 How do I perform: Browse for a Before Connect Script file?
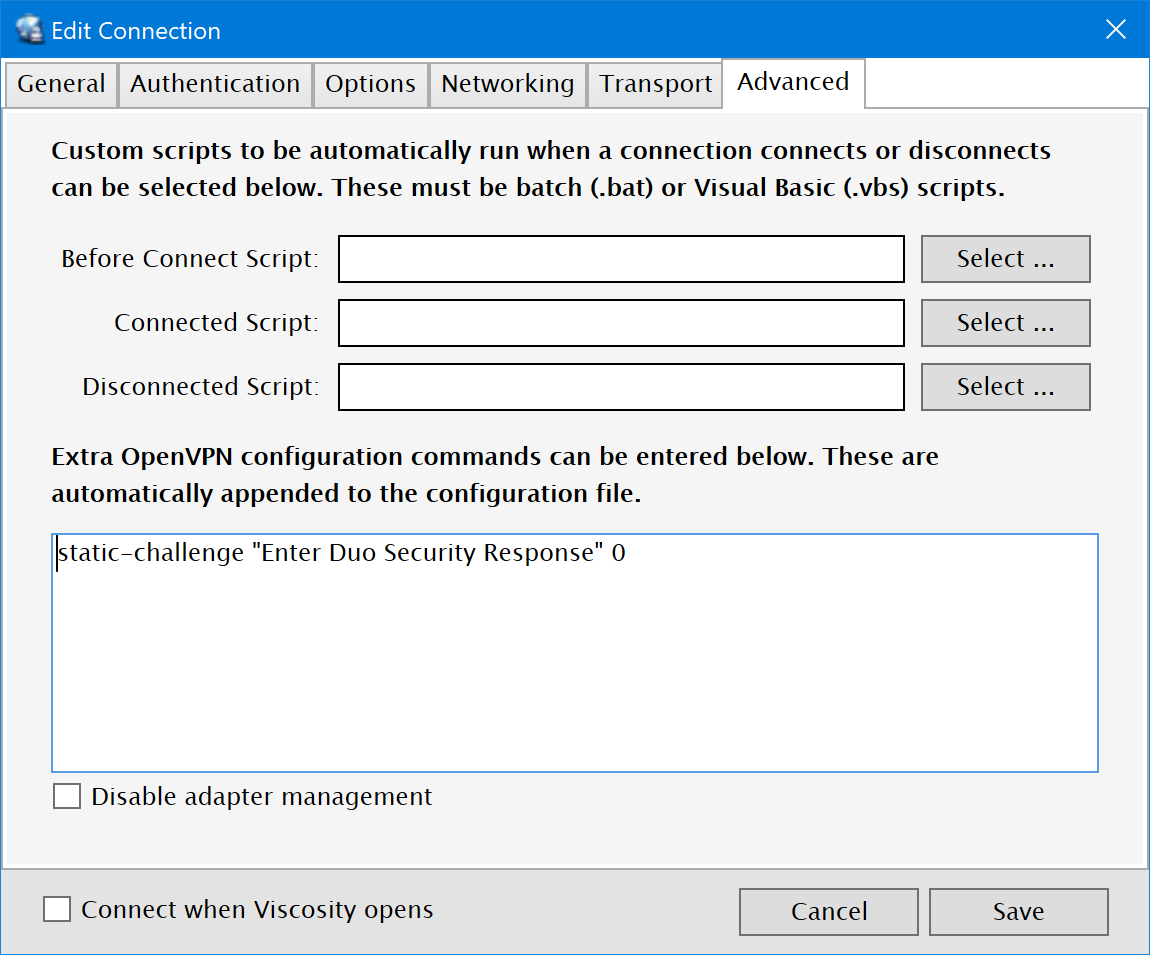click(x=1005, y=259)
